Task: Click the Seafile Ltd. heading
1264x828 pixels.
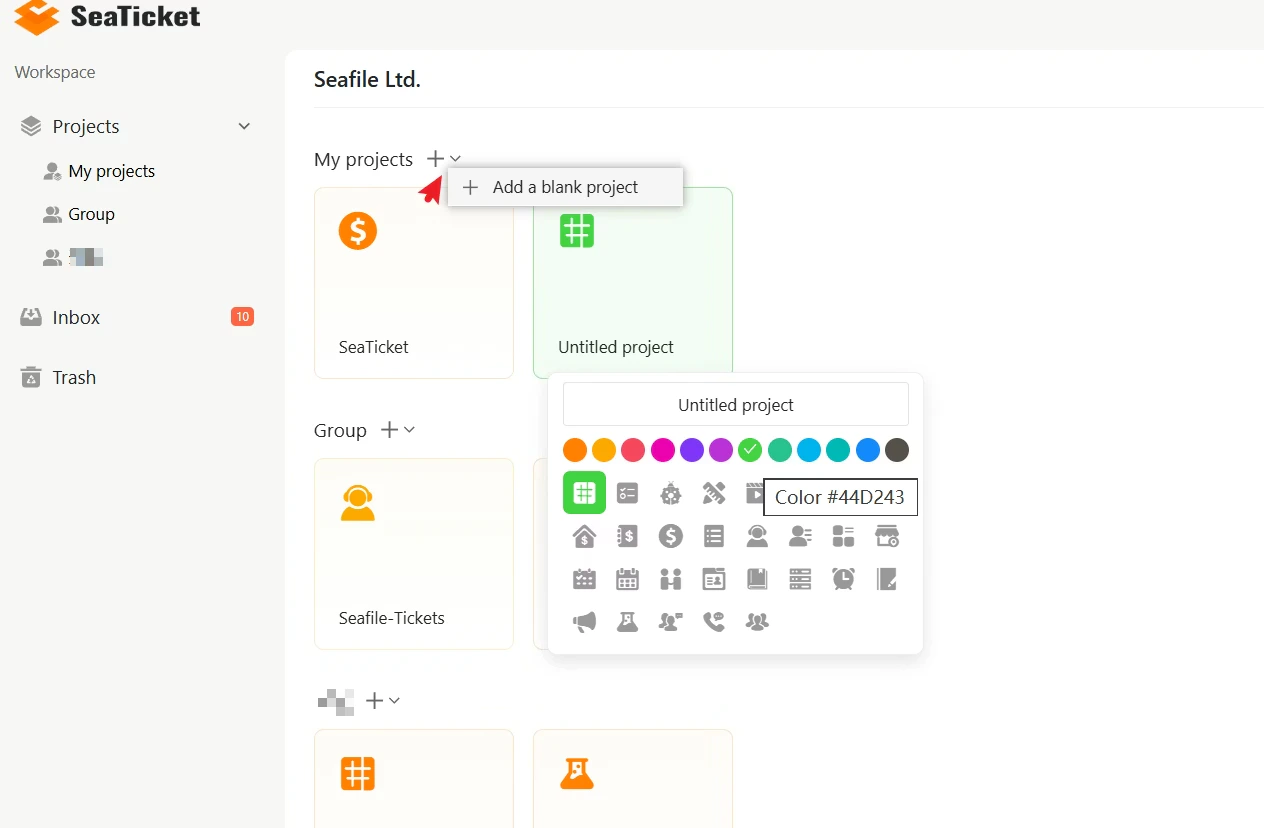Action: pos(367,80)
